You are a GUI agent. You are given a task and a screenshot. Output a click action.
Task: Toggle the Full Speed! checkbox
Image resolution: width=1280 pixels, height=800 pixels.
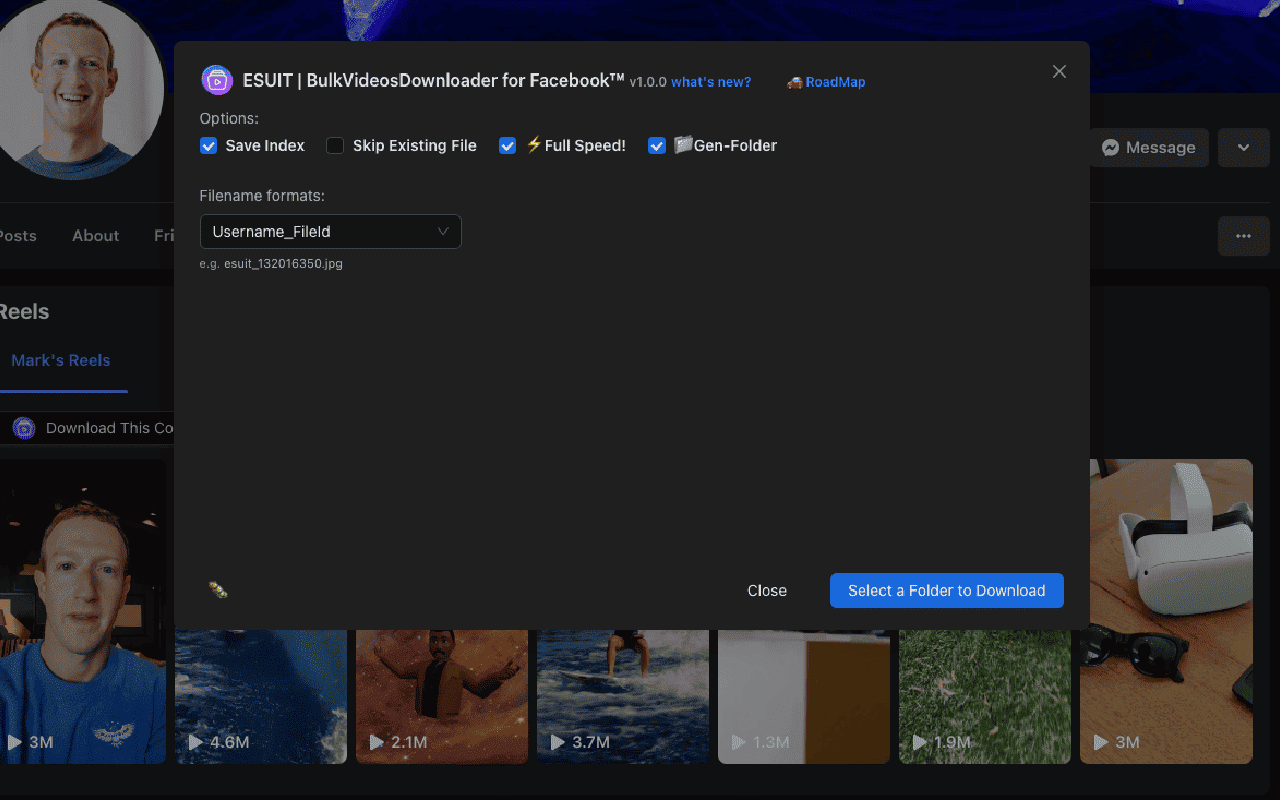pos(507,146)
